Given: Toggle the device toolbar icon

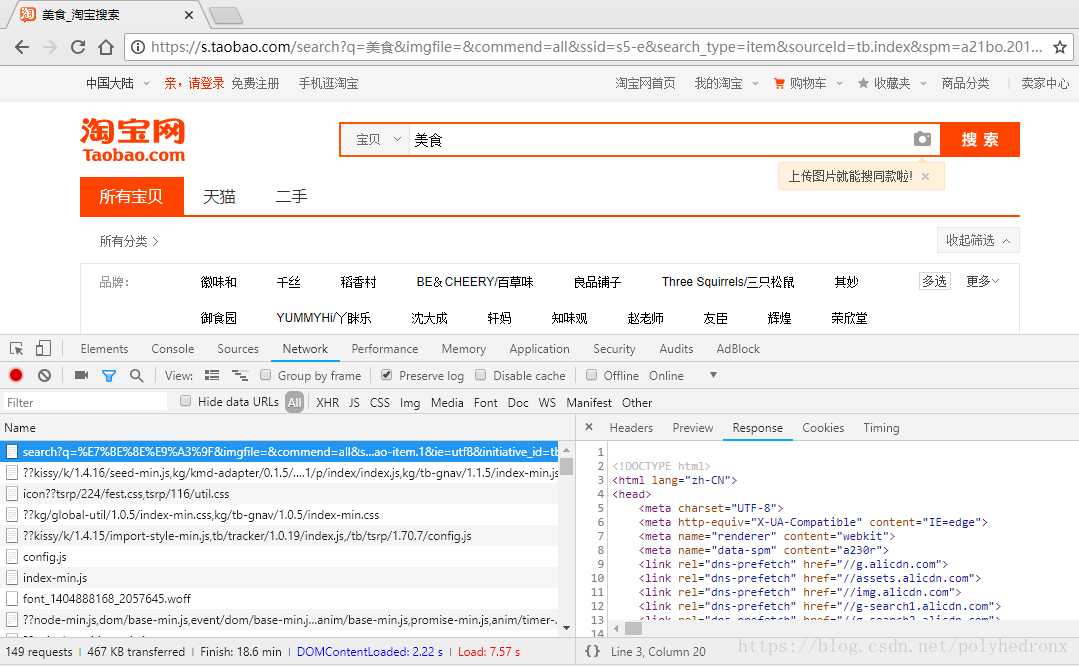Looking at the screenshot, I should [x=43, y=348].
